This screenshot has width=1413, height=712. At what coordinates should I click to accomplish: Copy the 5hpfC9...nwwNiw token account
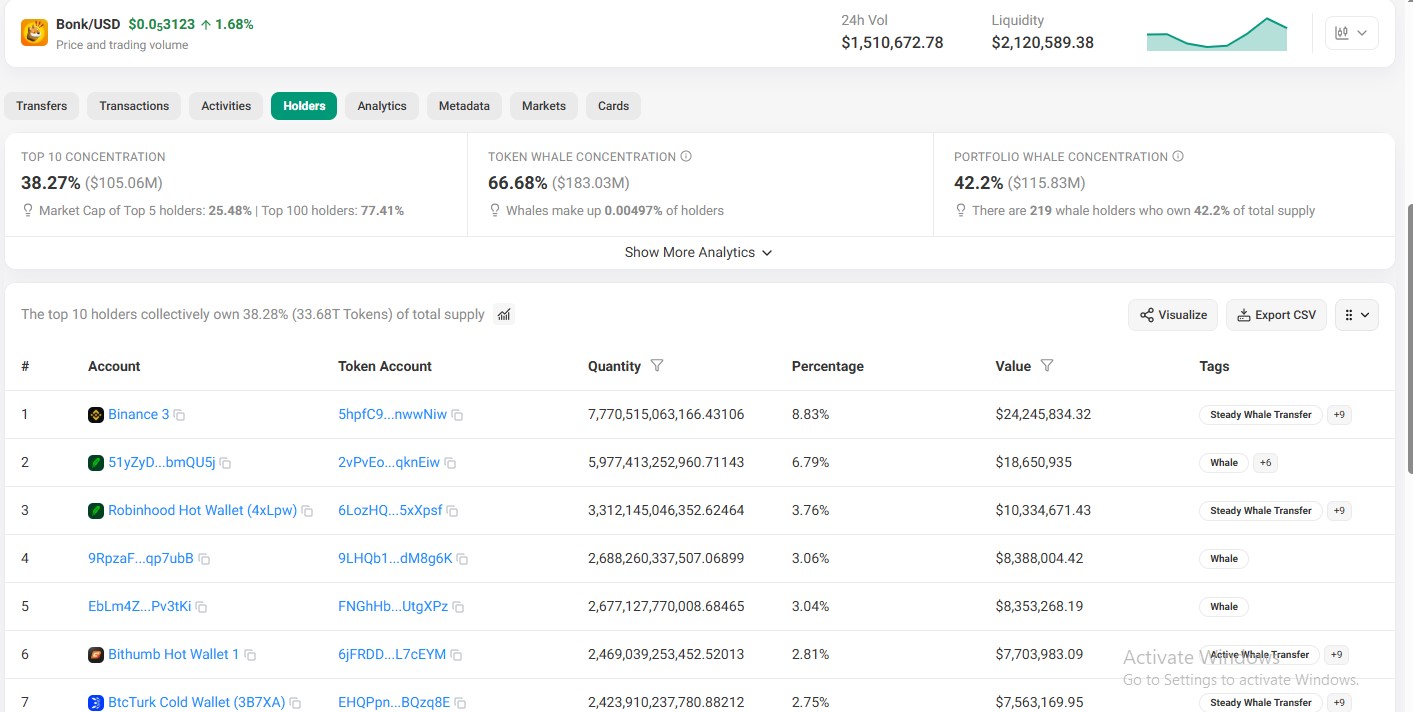457,415
